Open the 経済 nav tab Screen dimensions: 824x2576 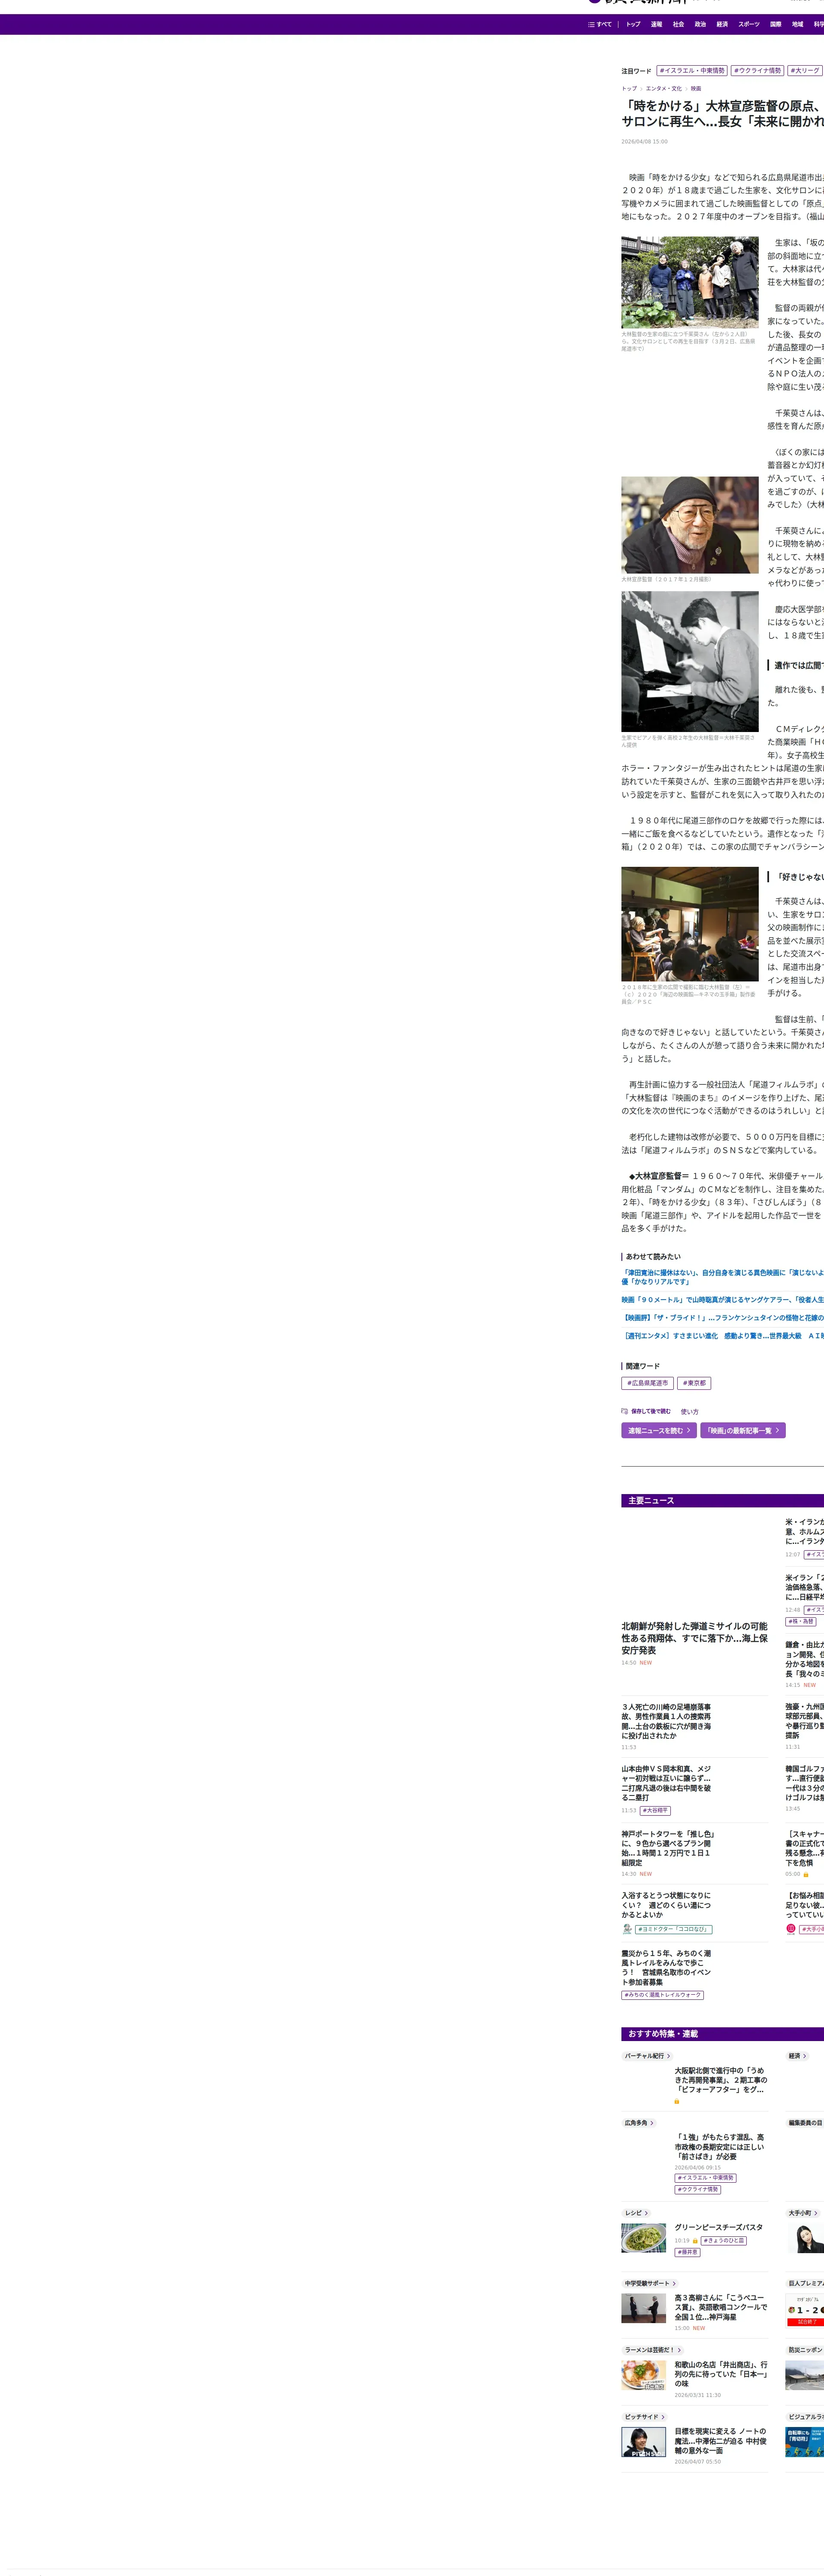click(x=722, y=24)
